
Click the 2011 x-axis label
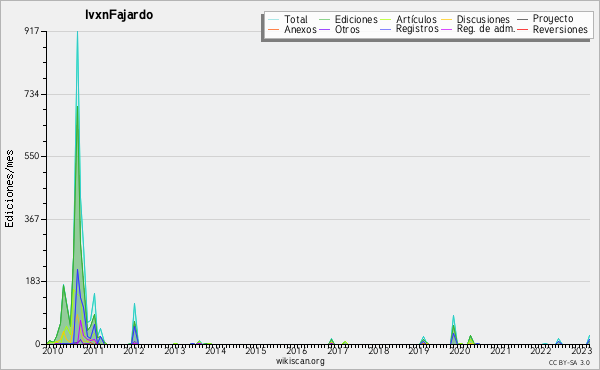(93, 350)
